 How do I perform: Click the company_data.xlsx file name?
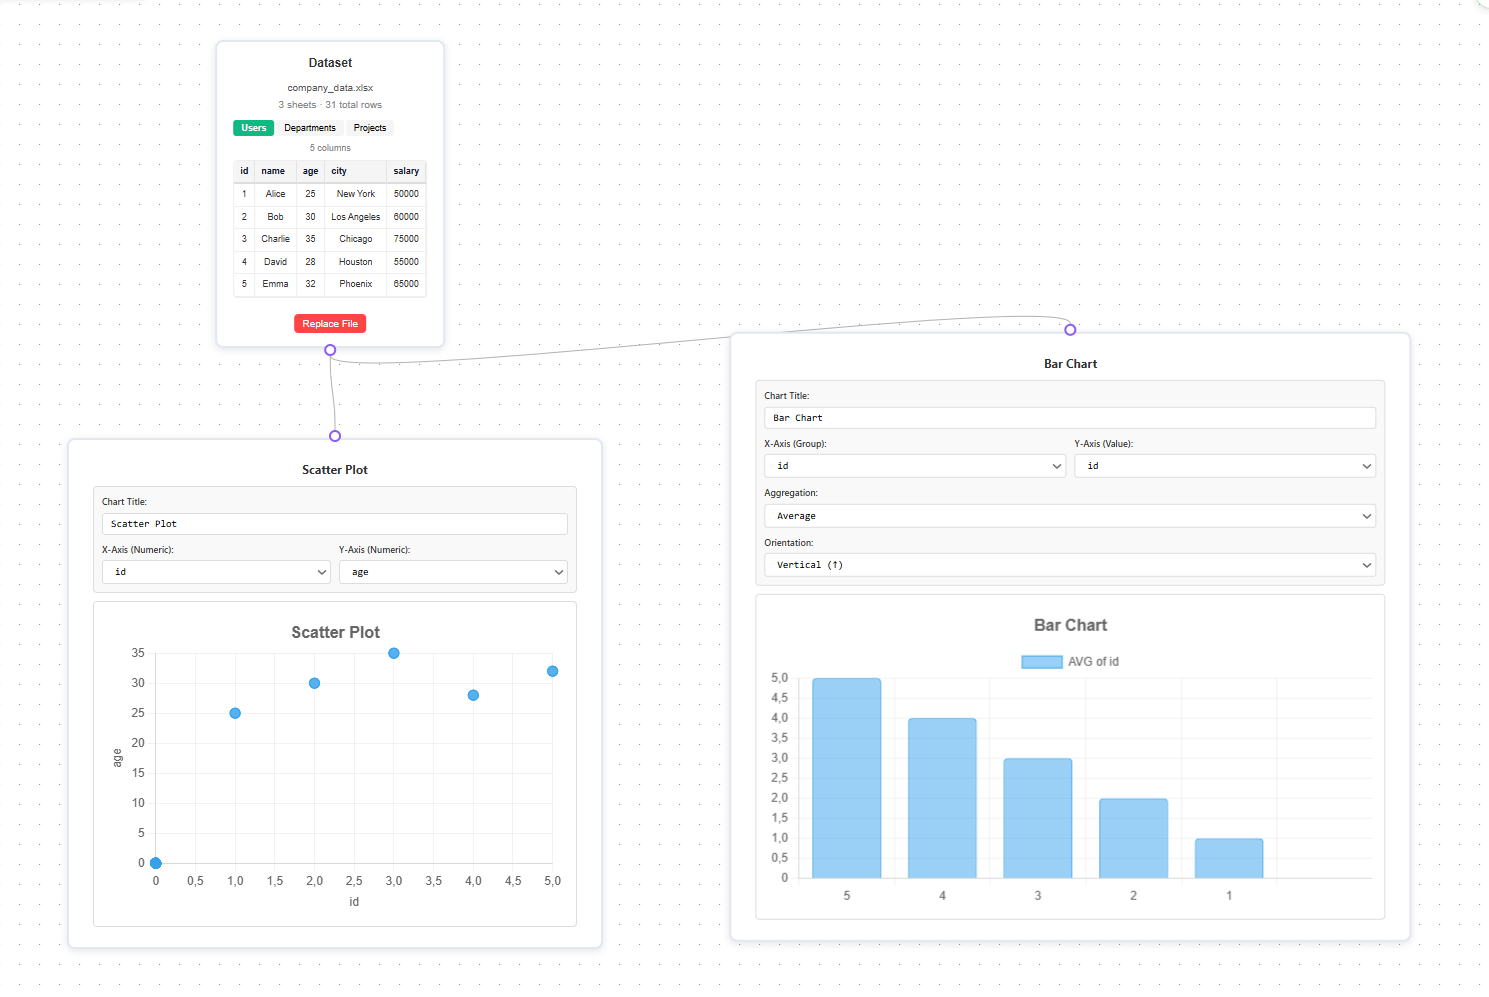[x=330, y=88]
